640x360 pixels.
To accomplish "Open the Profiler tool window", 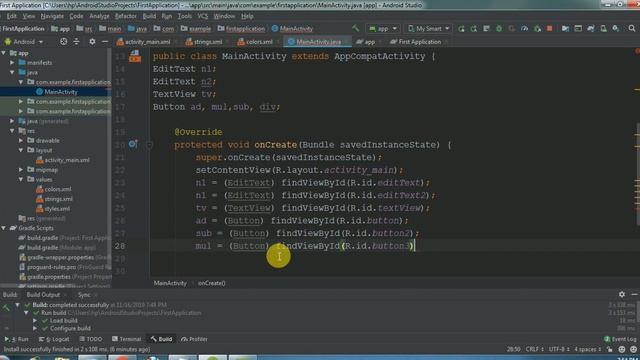I will (x=194, y=339).
